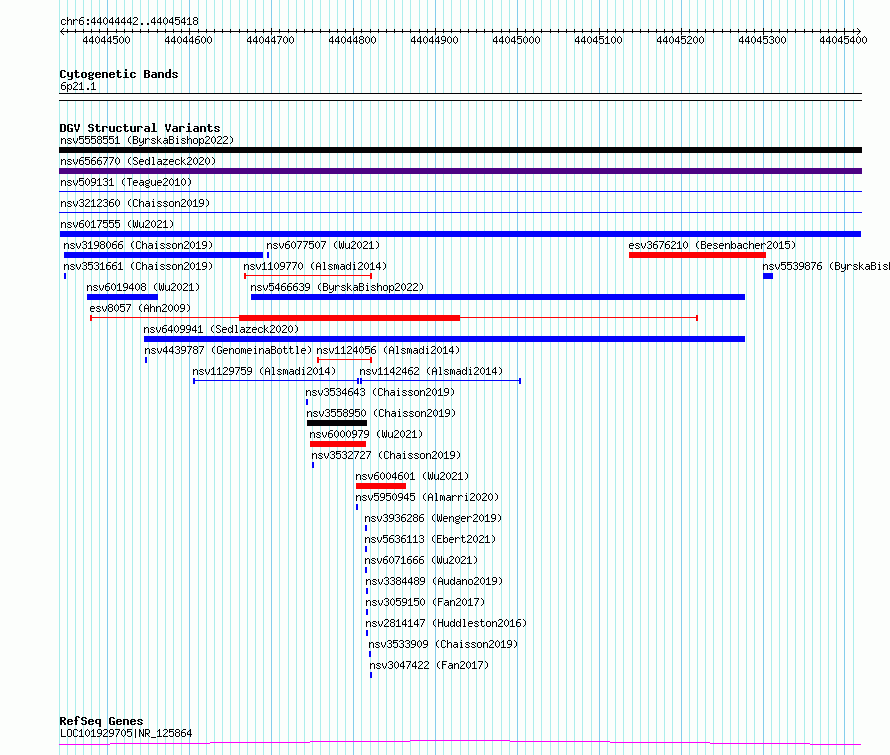890x755 pixels.
Task: Click the nsv3059150 (Fan2017) label
Action: coord(425,602)
